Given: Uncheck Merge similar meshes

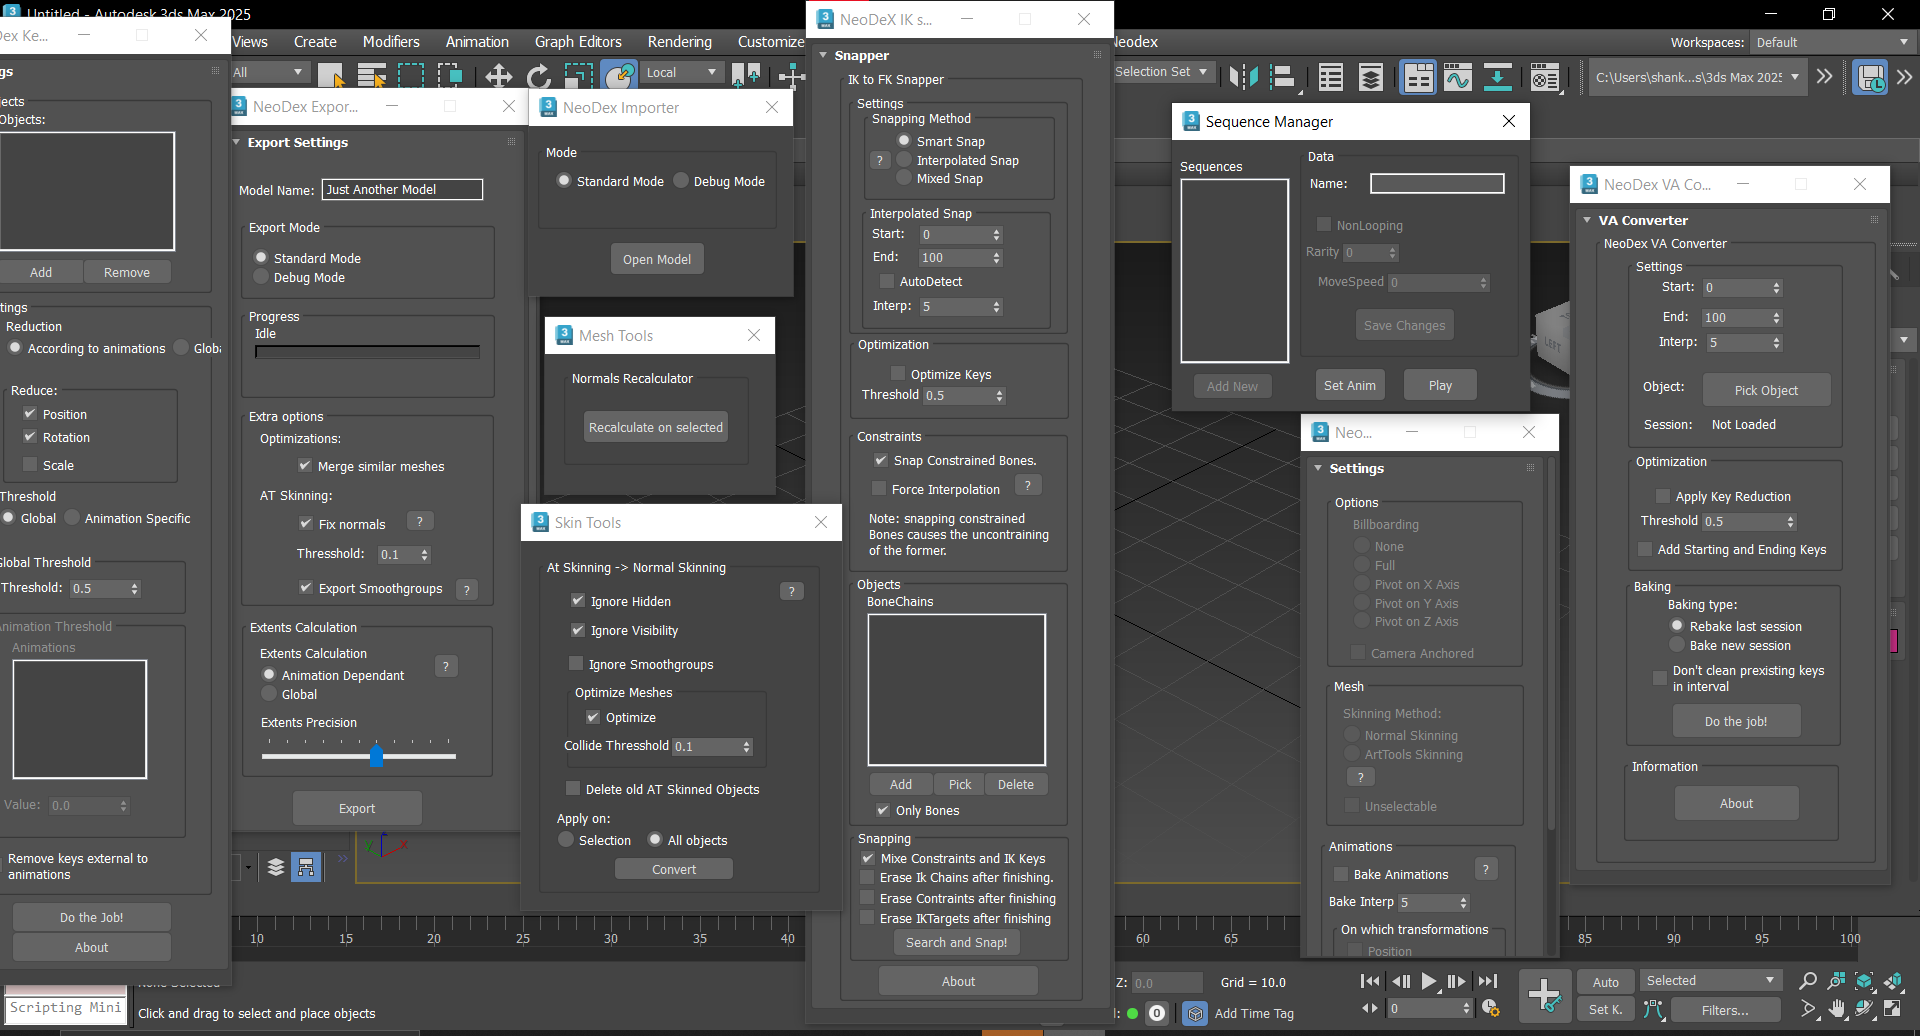Looking at the screenshot, I should click(x=305, y=465).
